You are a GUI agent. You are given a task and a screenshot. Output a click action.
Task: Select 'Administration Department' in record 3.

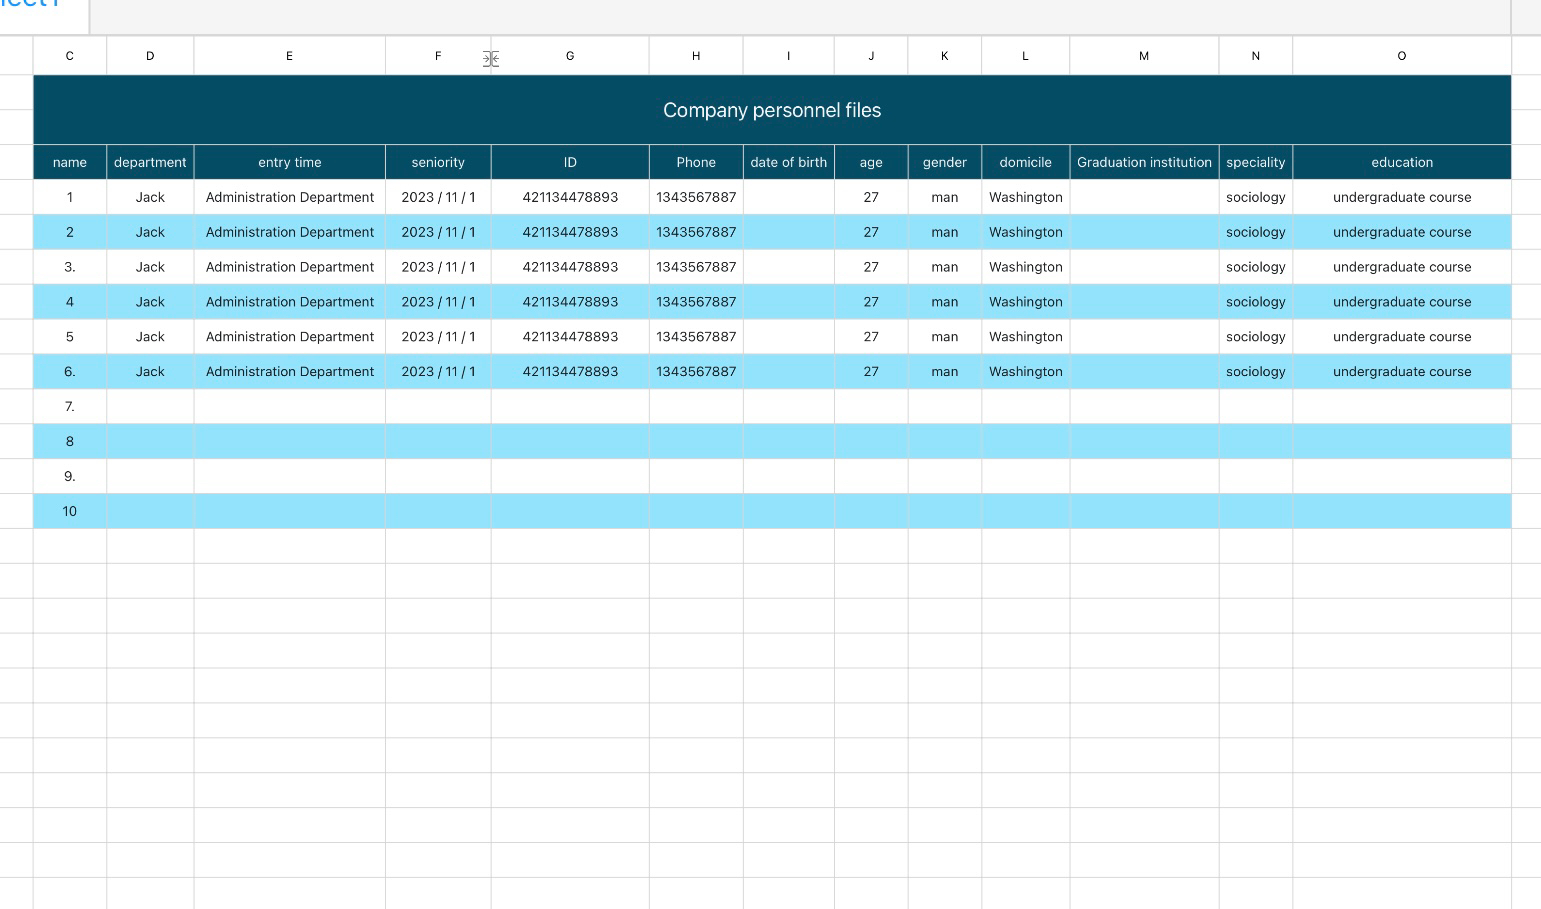289,267
